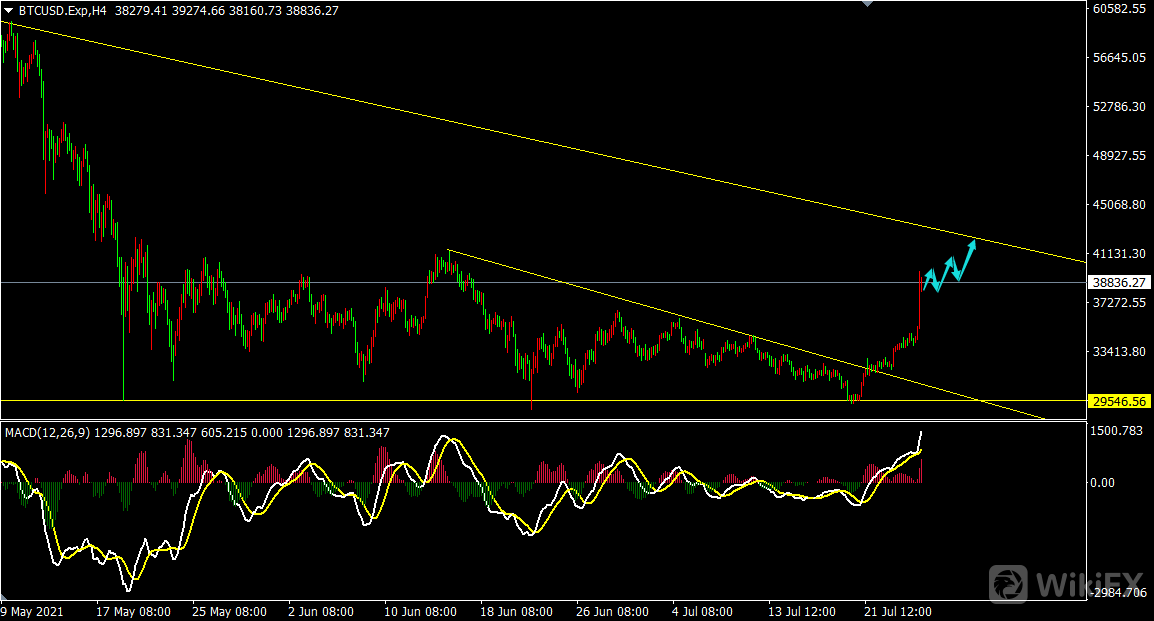Click the 45068.80 price scale label
This screenshot has width=1154, height=621.
[1119, 205]
